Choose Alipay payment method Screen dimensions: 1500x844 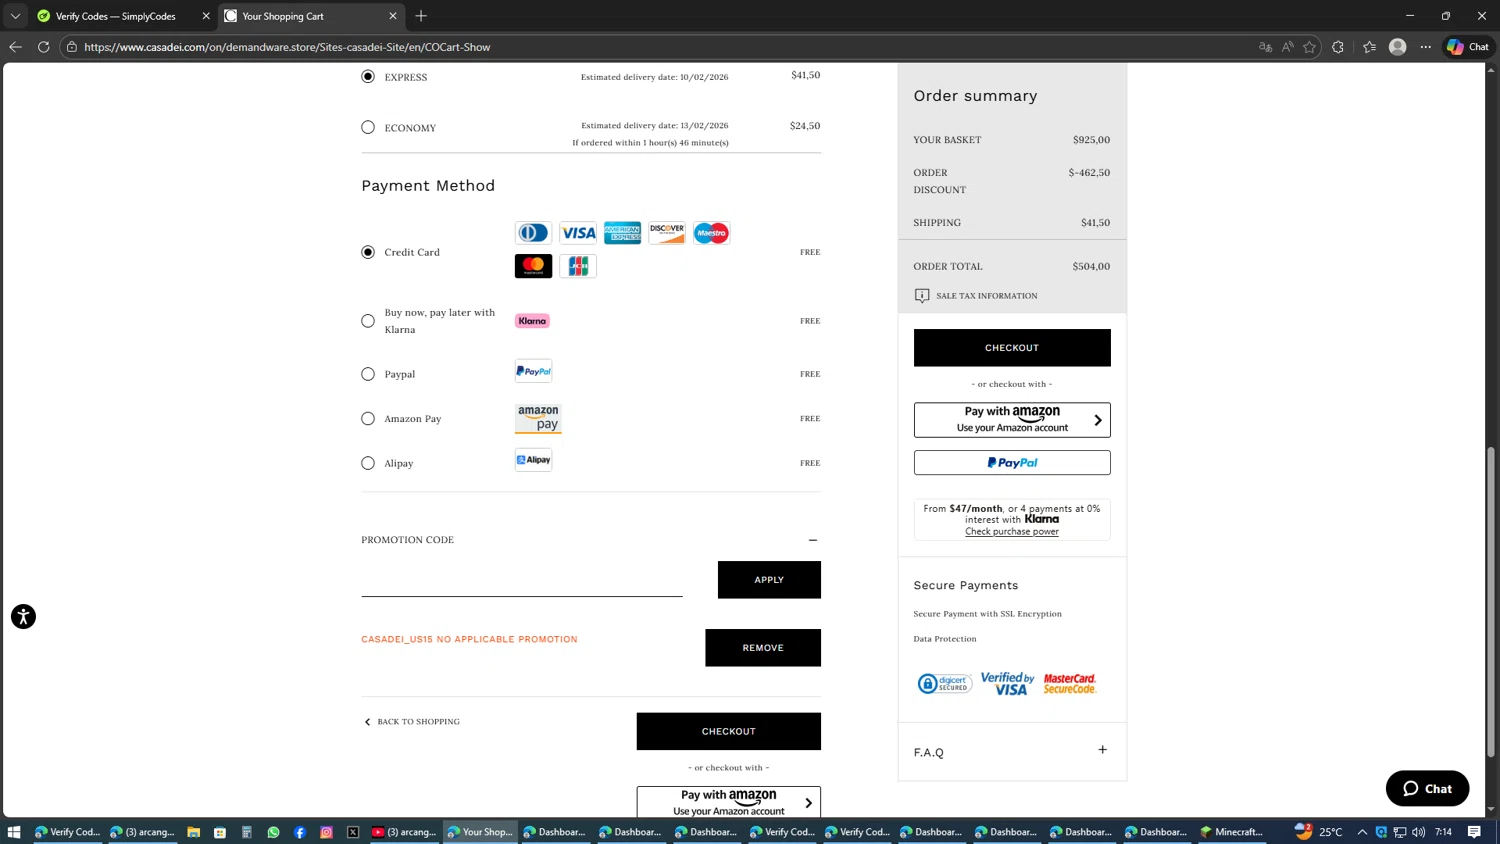368,463
